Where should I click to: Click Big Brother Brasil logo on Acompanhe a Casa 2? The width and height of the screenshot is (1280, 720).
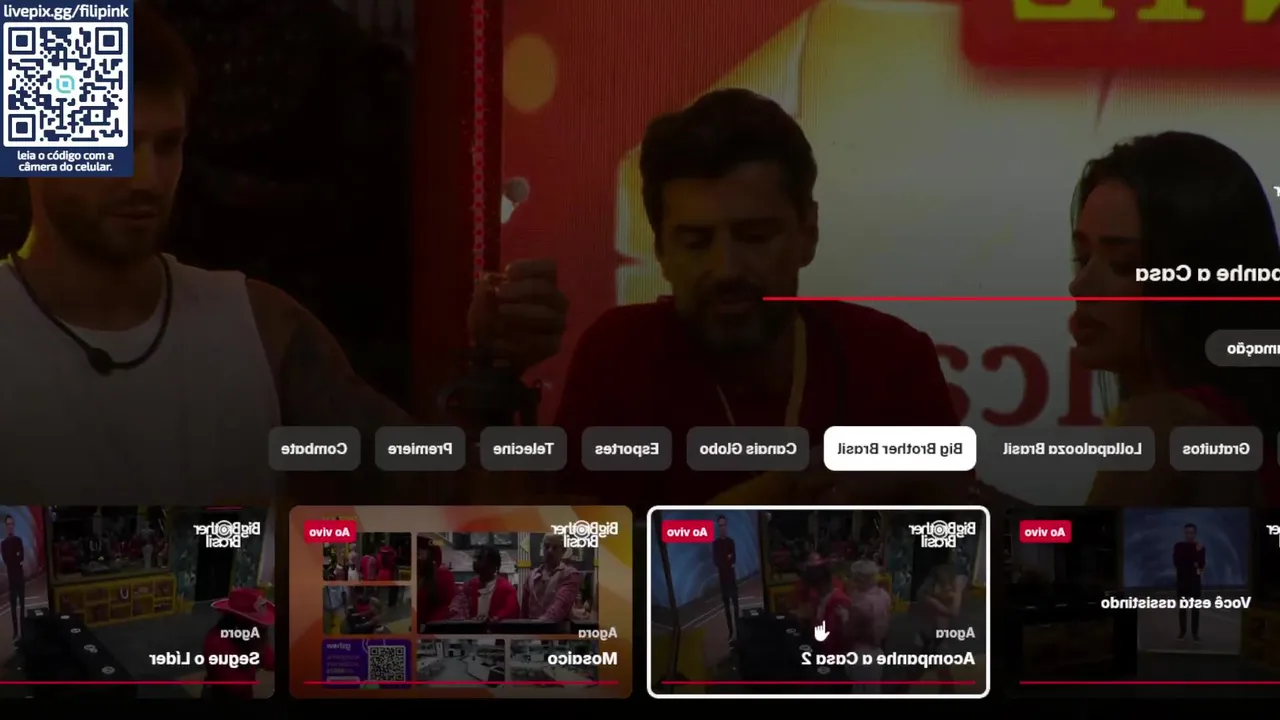pyautogui.click(x=941, y=534)
